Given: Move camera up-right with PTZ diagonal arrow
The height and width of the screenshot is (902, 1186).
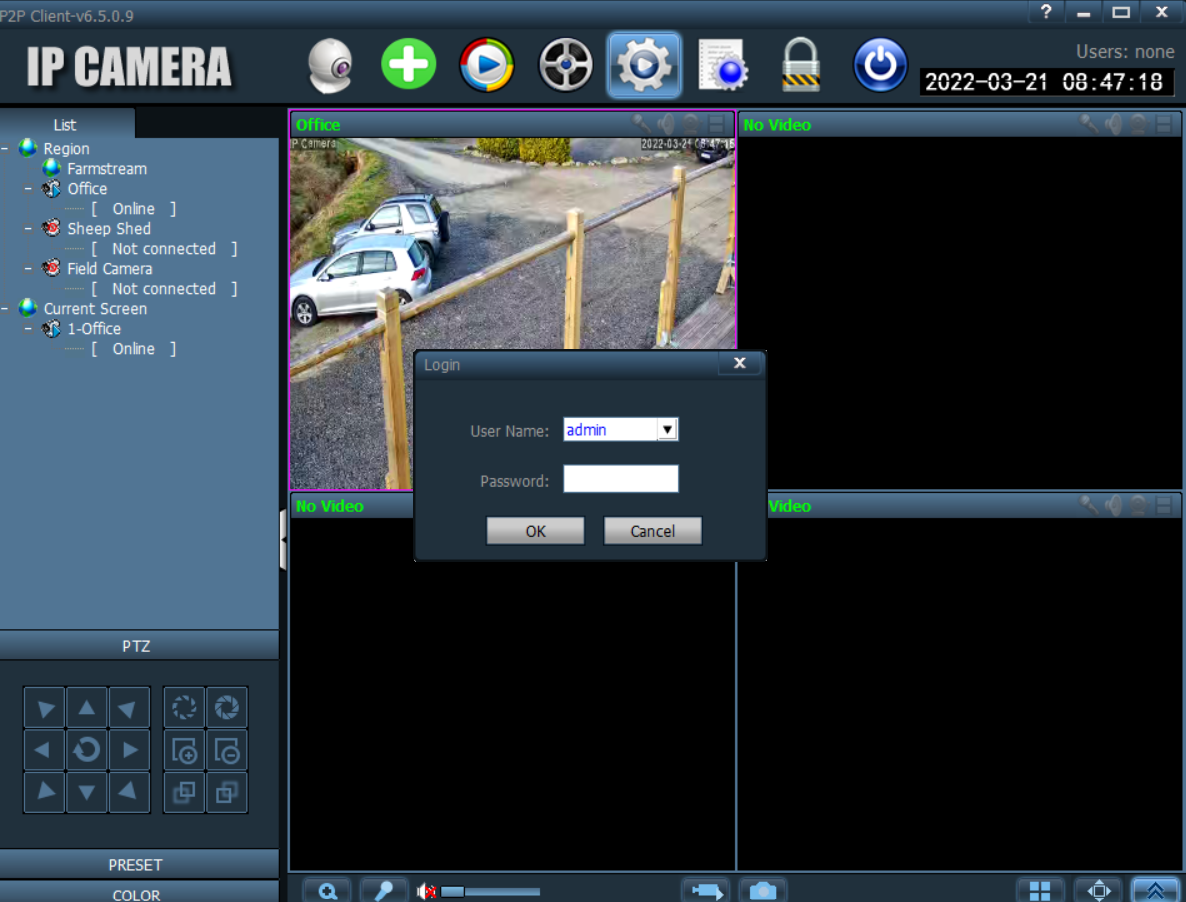Looking at the screenshot, I should (x=129, y=708).
